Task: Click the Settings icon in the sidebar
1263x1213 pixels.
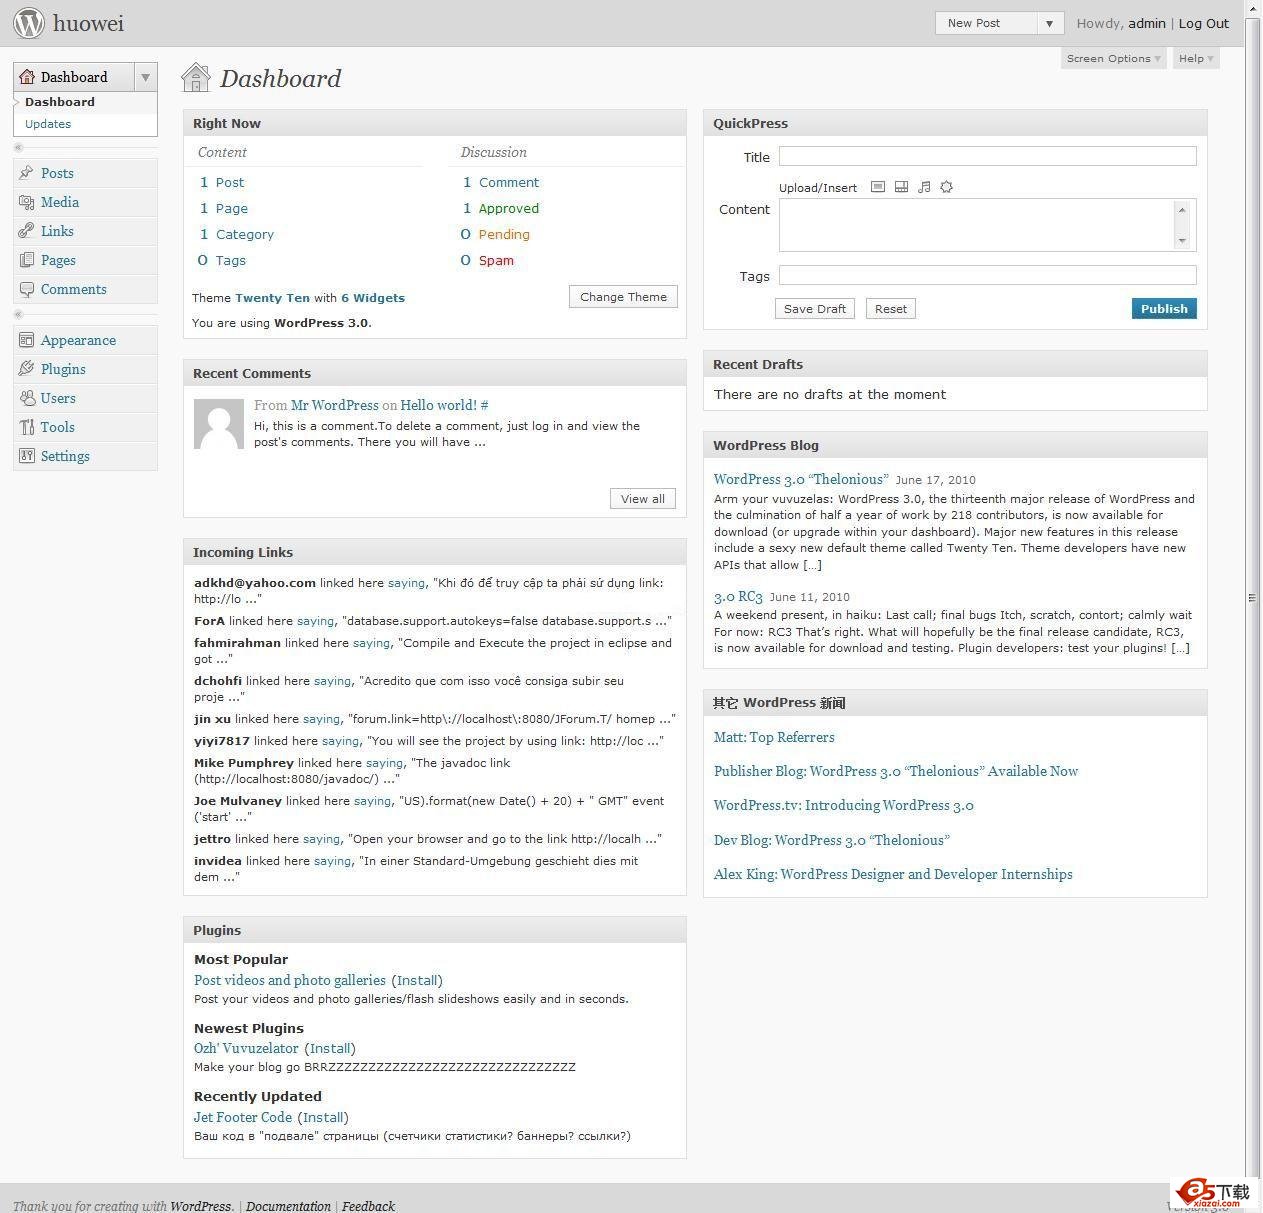Action: [26, 456]
